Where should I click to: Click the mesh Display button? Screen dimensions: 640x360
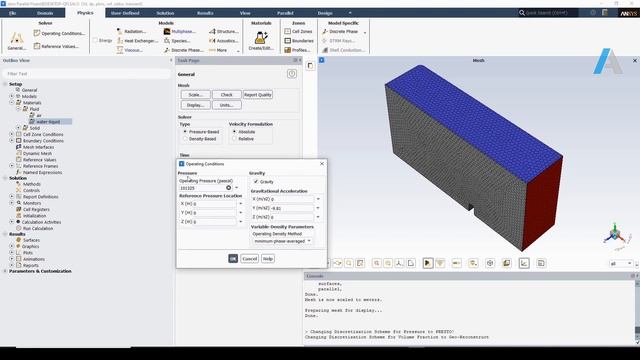tap(196, 105)
